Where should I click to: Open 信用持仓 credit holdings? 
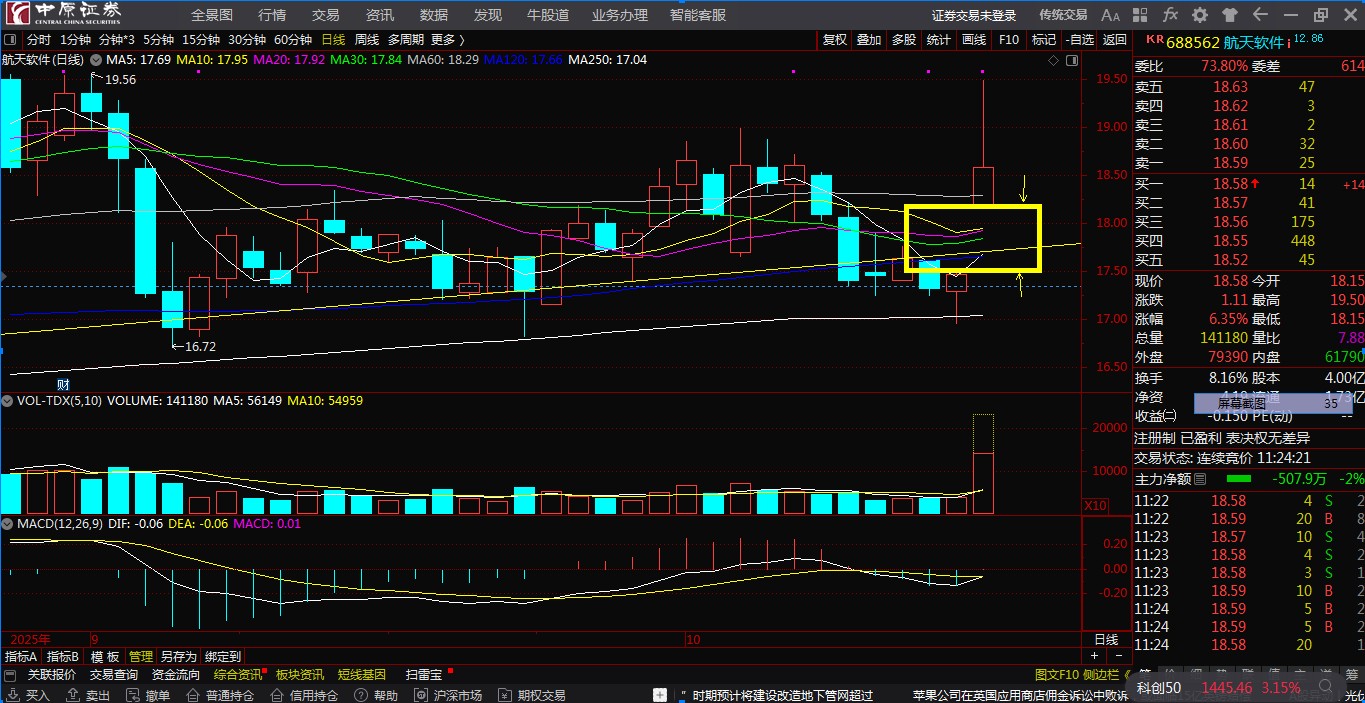click(304, 695)
